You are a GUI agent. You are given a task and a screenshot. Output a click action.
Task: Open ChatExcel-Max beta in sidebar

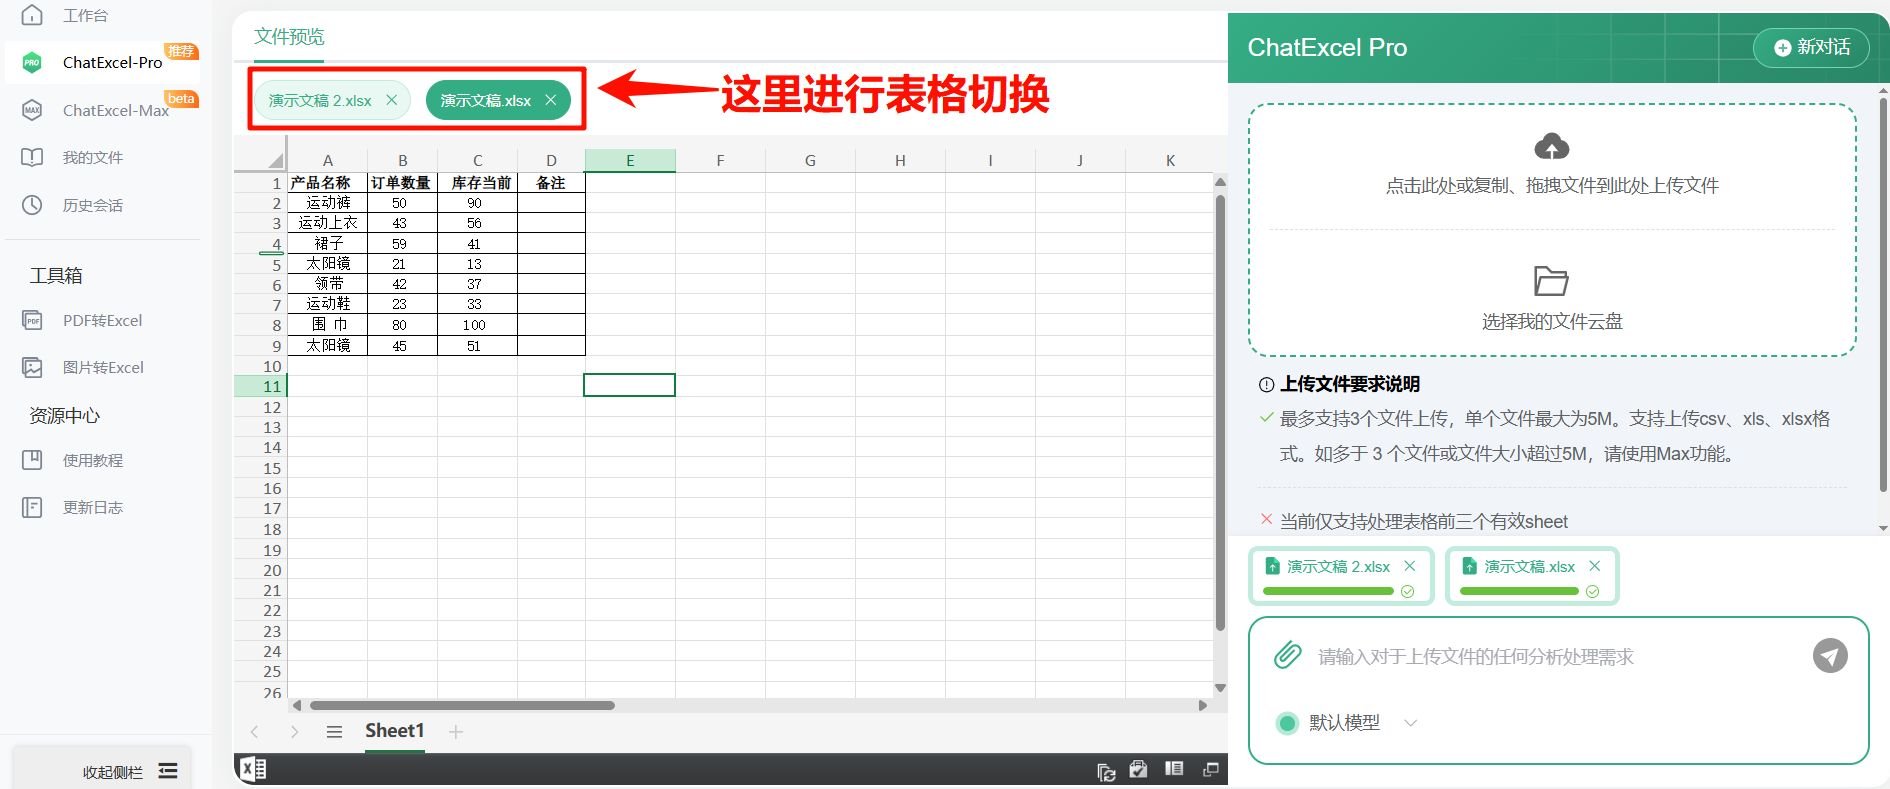point(115,110)
